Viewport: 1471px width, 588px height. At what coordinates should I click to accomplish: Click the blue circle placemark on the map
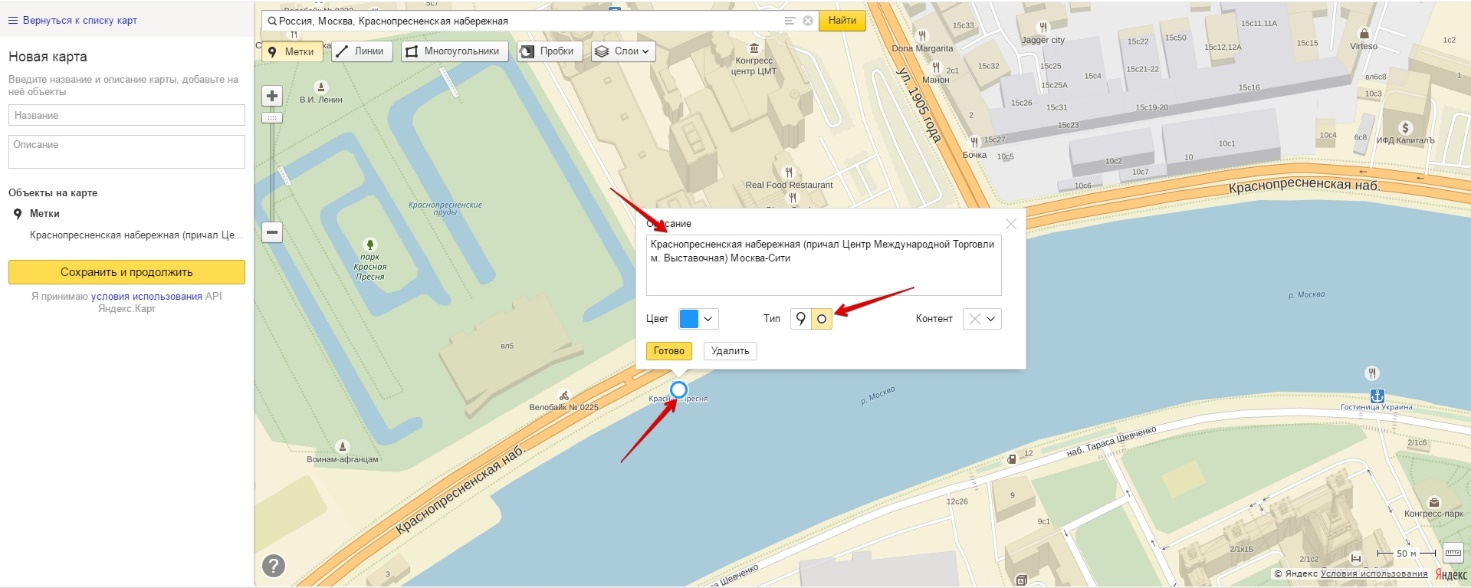679,390
